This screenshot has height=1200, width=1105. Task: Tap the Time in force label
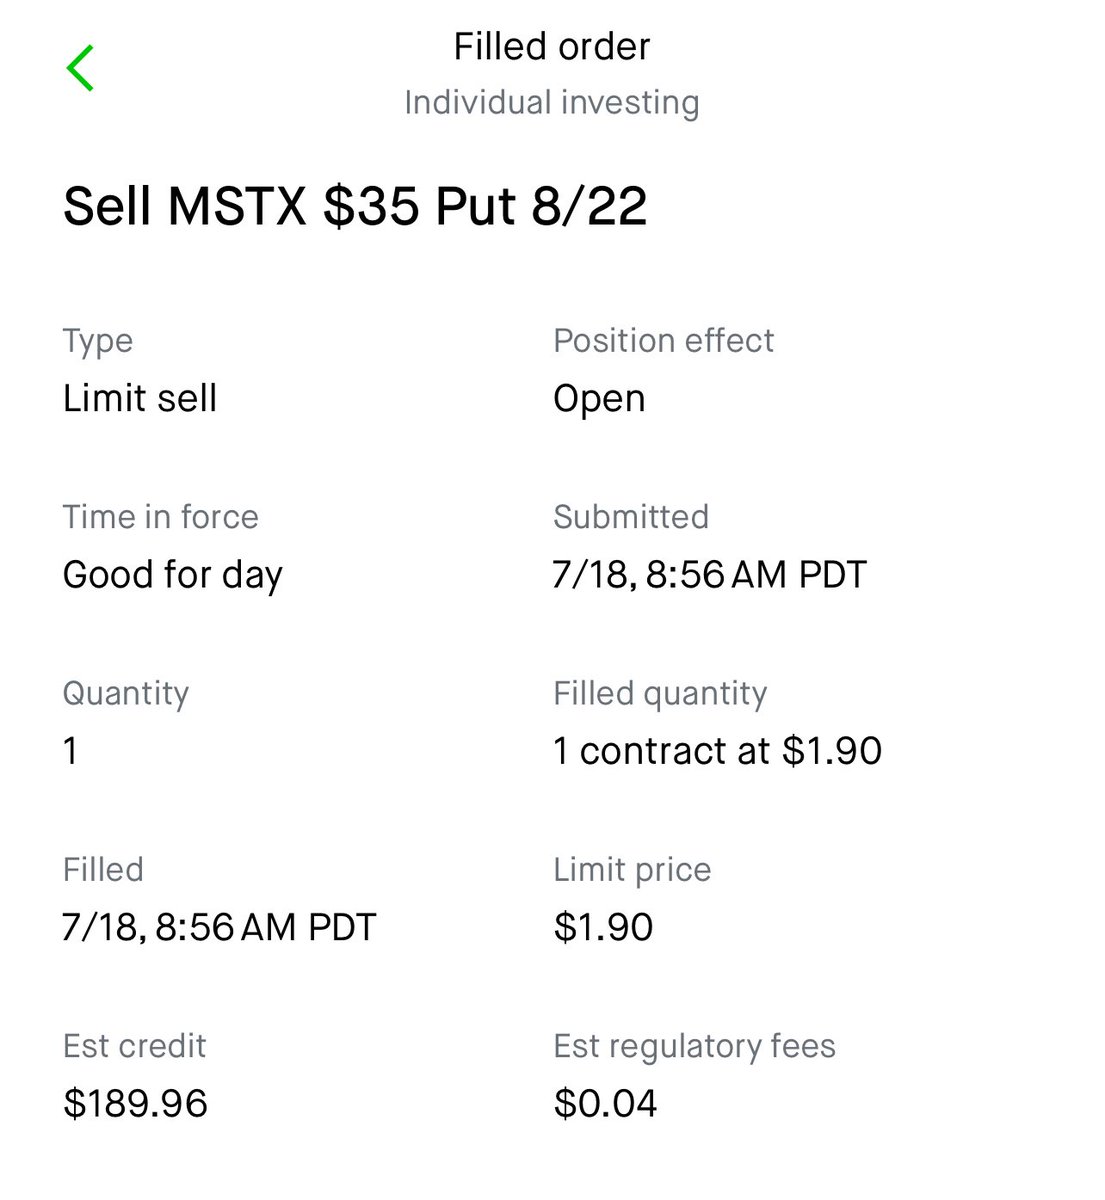pyautogui.click(x=161, y=517)
